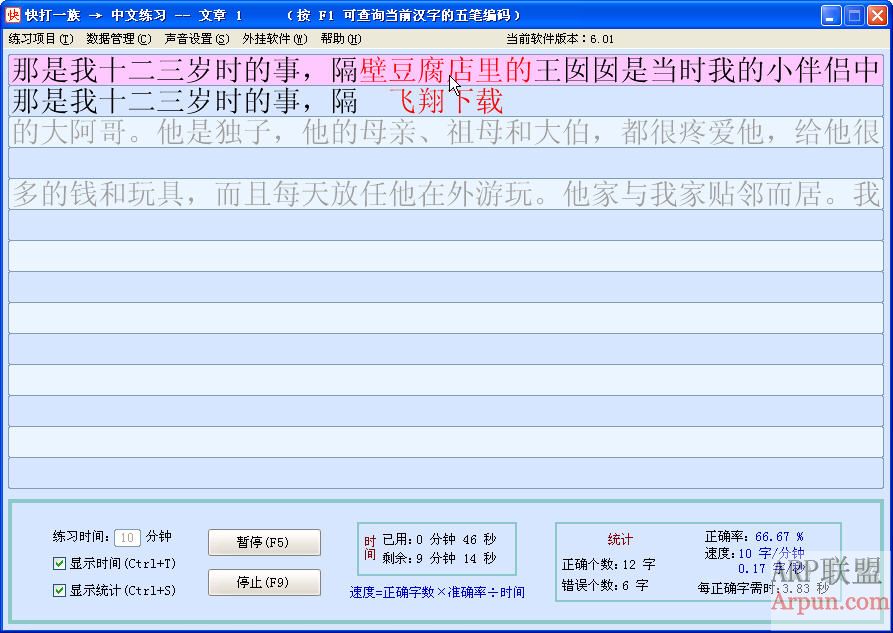Toggle the 显示时间 checkbox
893x633 pixels.
60,563
